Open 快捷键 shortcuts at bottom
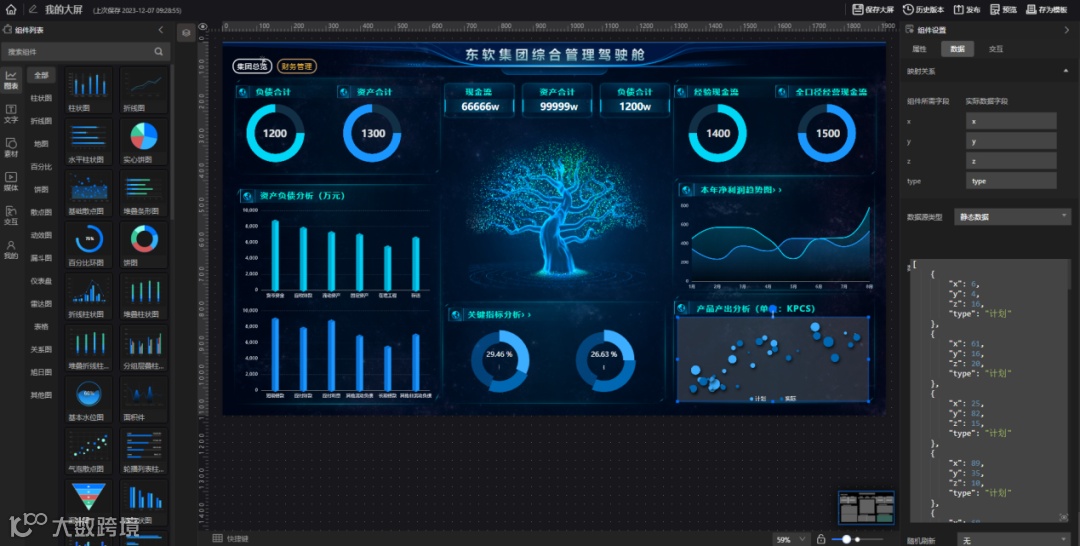This screenshot has width=1080, height=546. pos(231,538)
